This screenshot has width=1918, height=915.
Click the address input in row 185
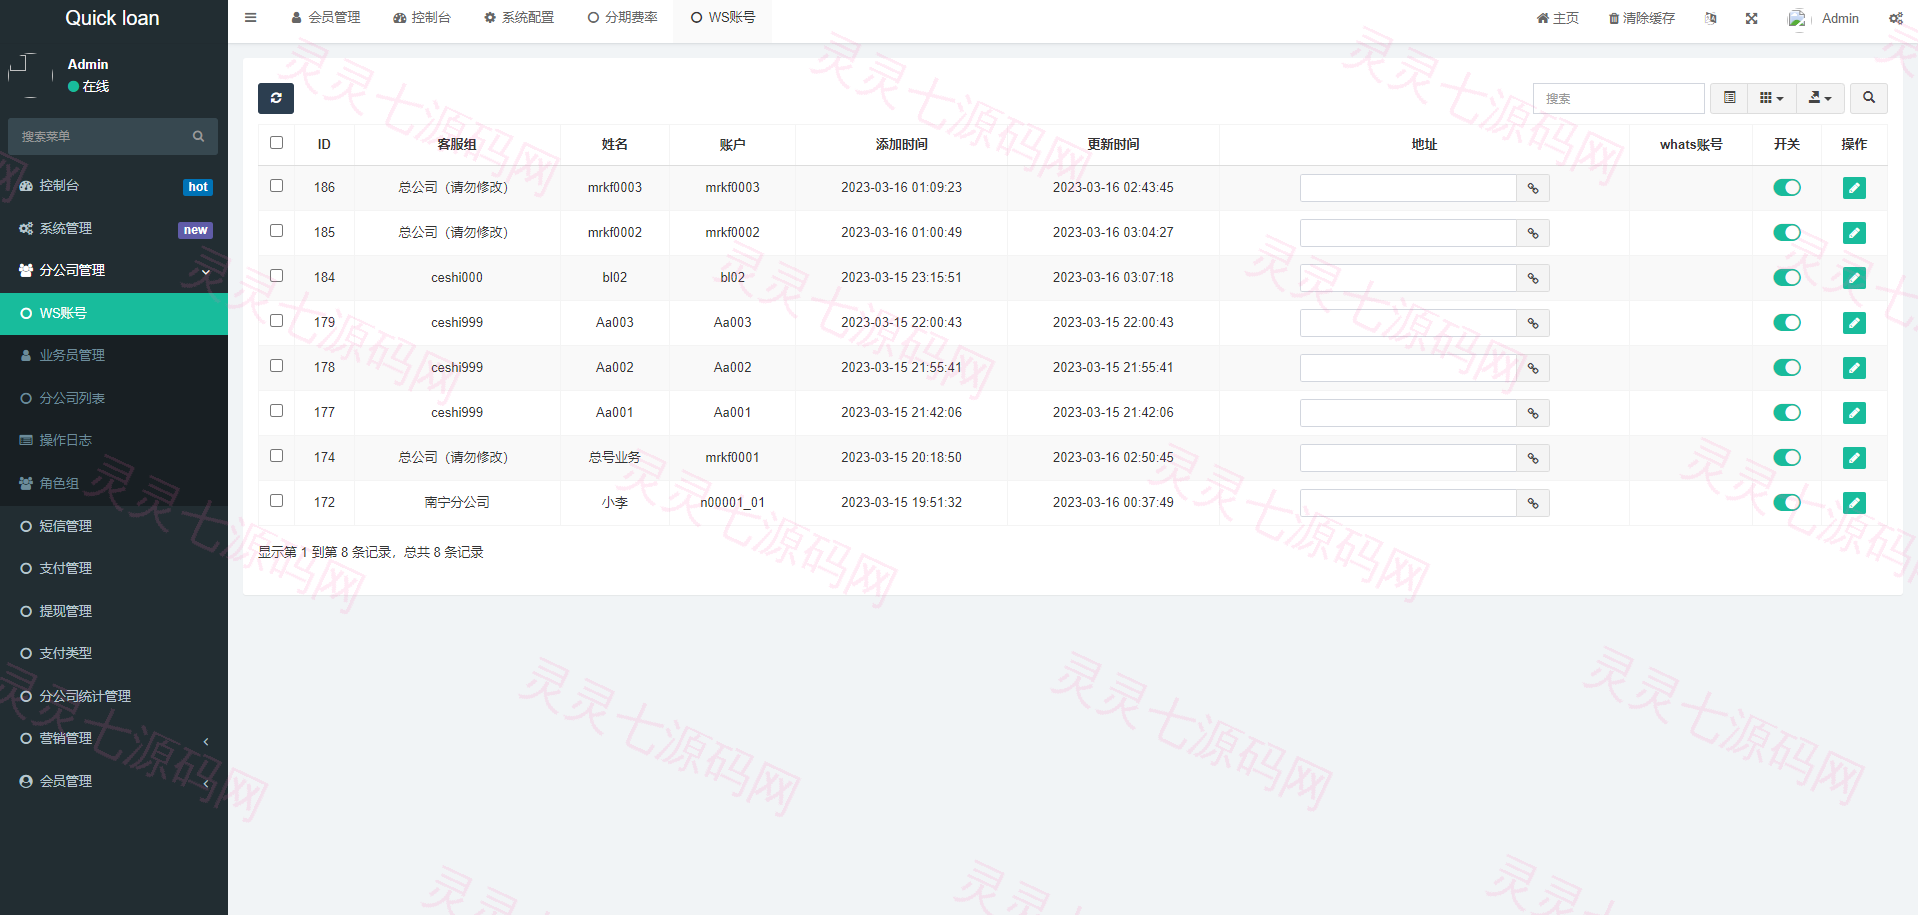pos(1408,233)
